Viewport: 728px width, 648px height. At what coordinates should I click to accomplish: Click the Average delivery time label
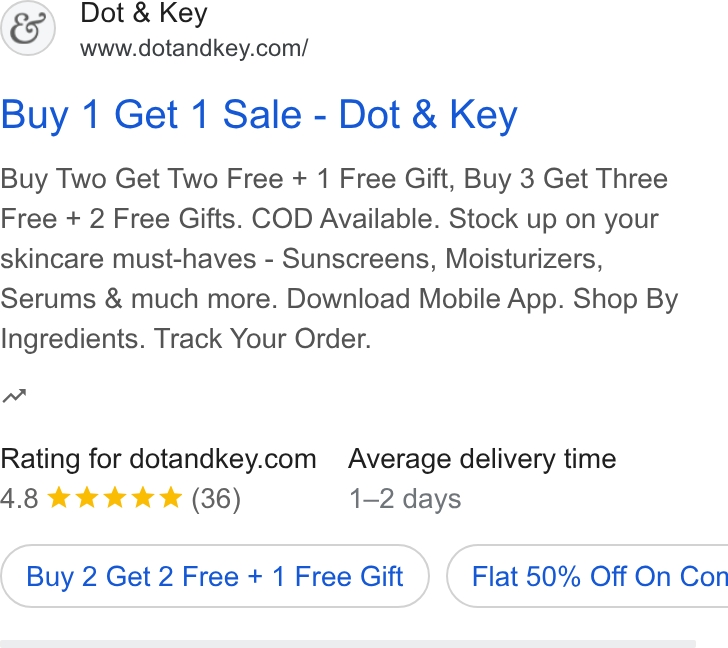click(x=482, y=459)
